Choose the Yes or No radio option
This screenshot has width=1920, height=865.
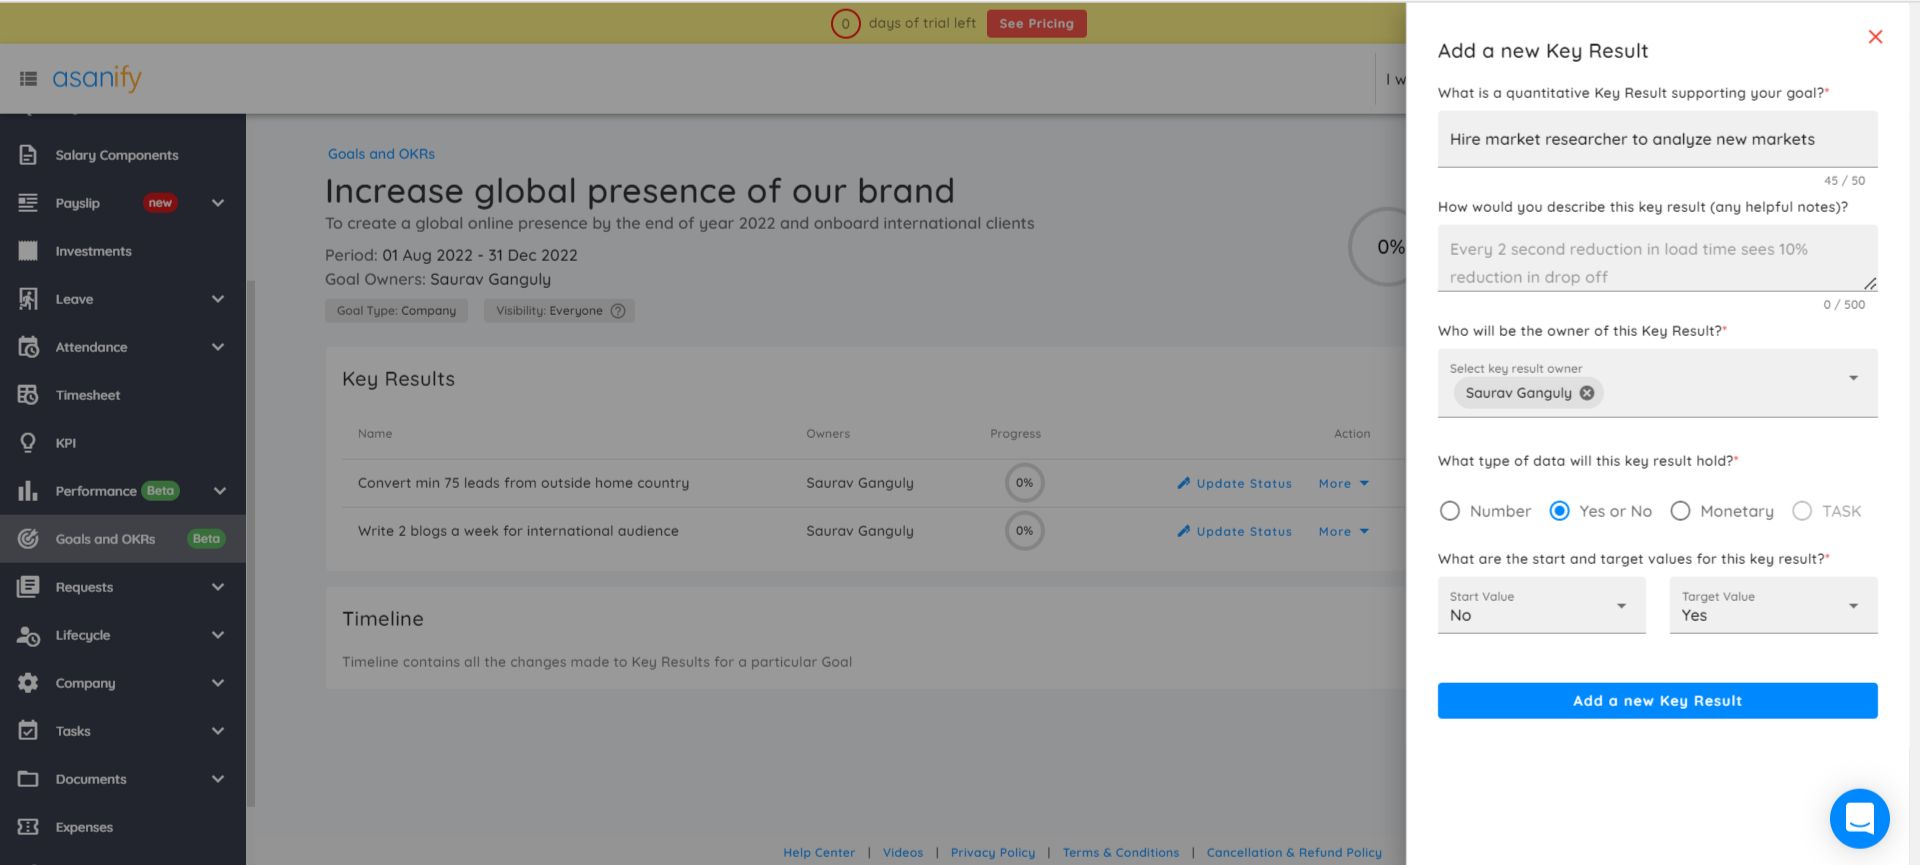tap(1559, 511)
